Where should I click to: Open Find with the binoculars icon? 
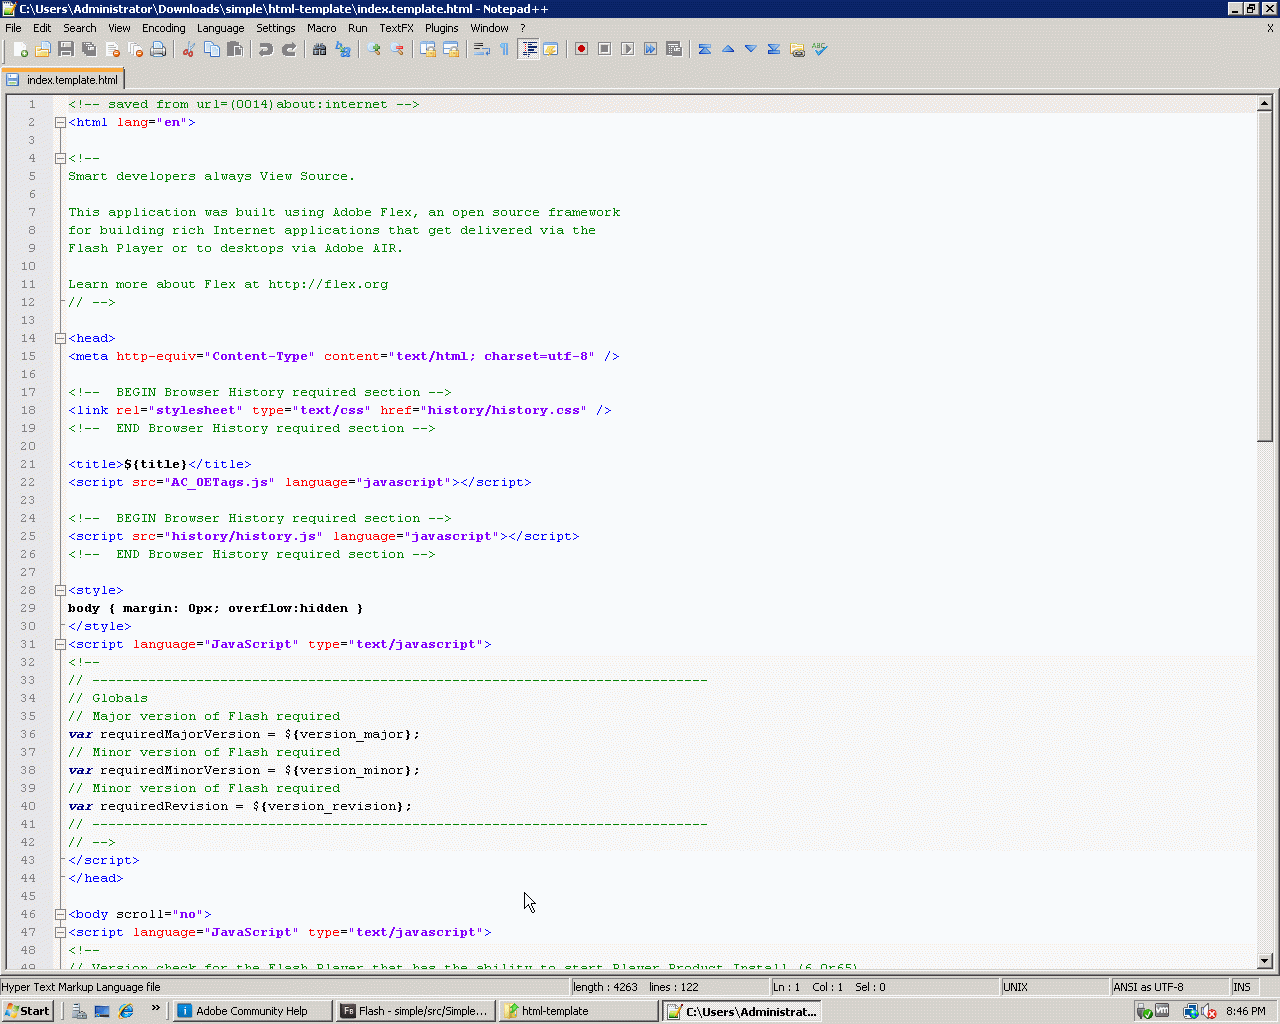[320, 49]
